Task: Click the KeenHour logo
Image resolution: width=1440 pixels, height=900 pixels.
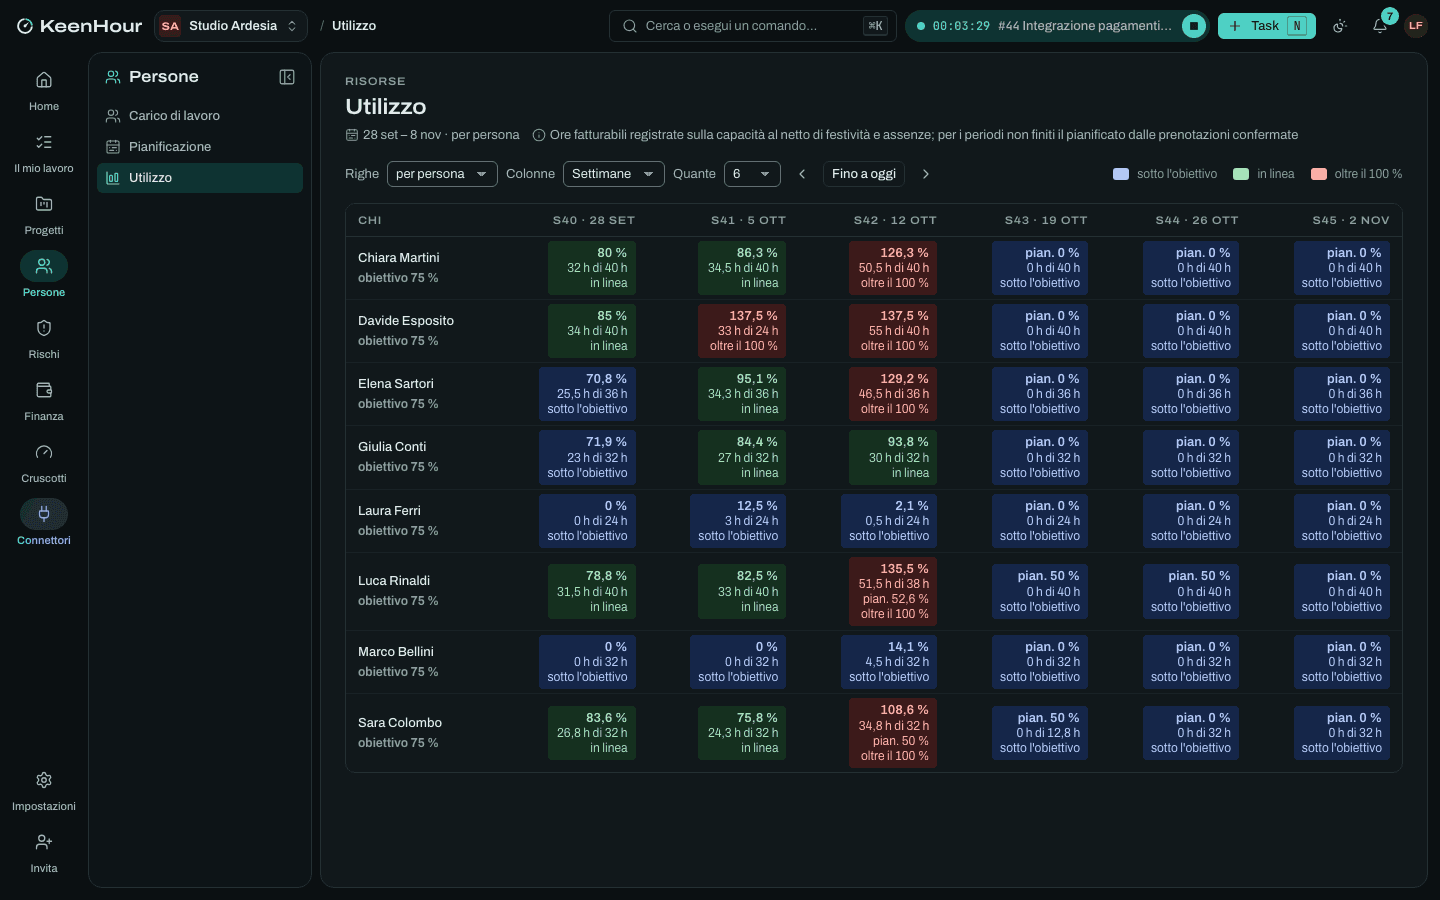Action: click(x=79, y=26)
